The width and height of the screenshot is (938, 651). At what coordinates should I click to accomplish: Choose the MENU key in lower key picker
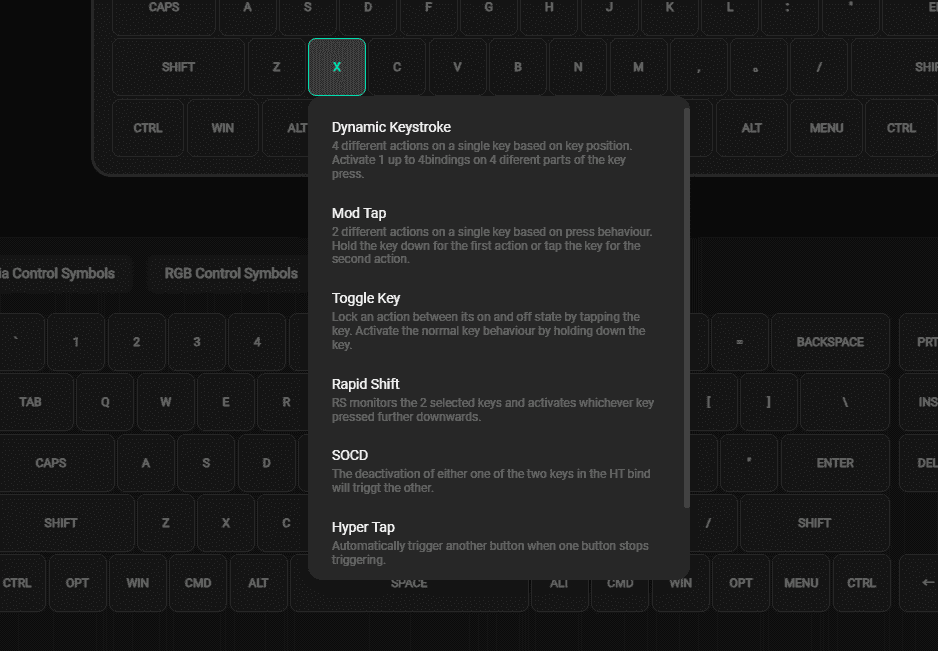coord(801,583)
